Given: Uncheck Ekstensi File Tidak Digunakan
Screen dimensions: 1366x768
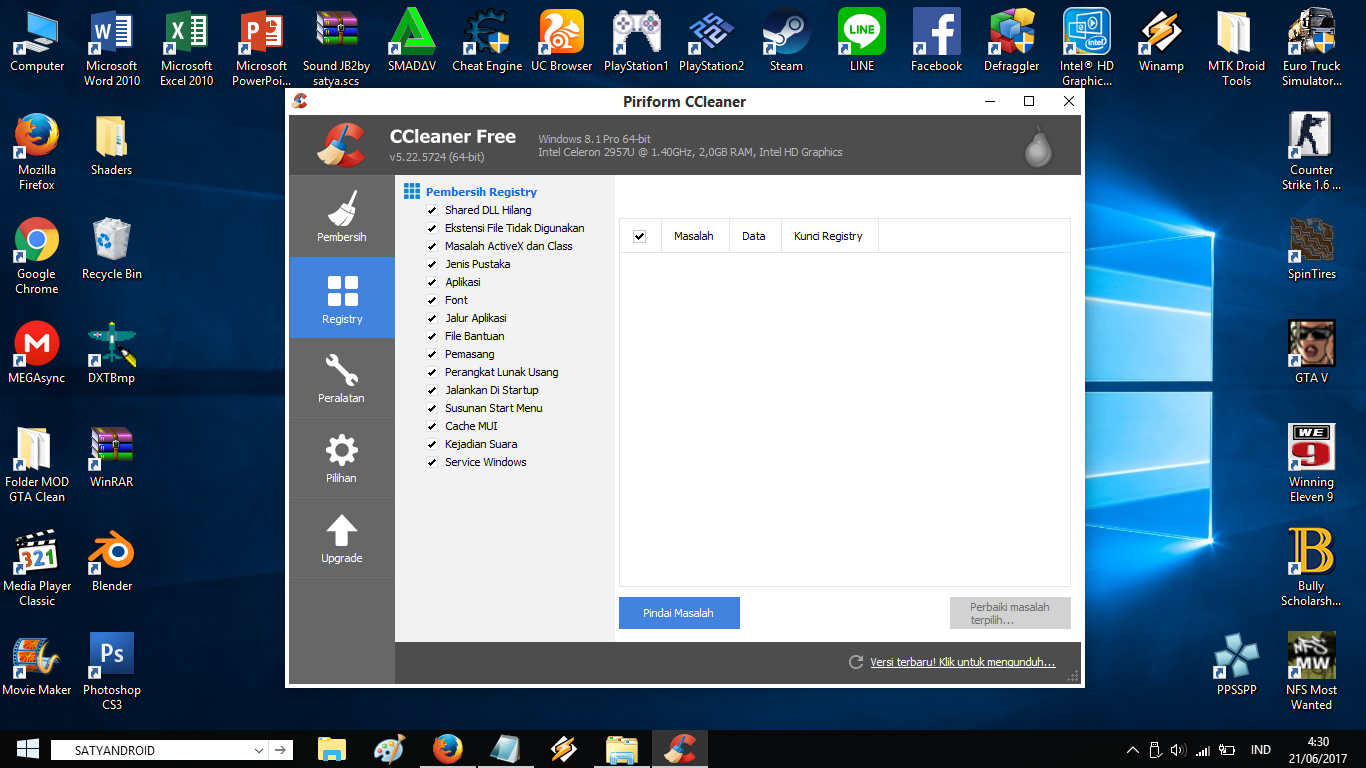Looking at the screenshot, I should [432, 228].
